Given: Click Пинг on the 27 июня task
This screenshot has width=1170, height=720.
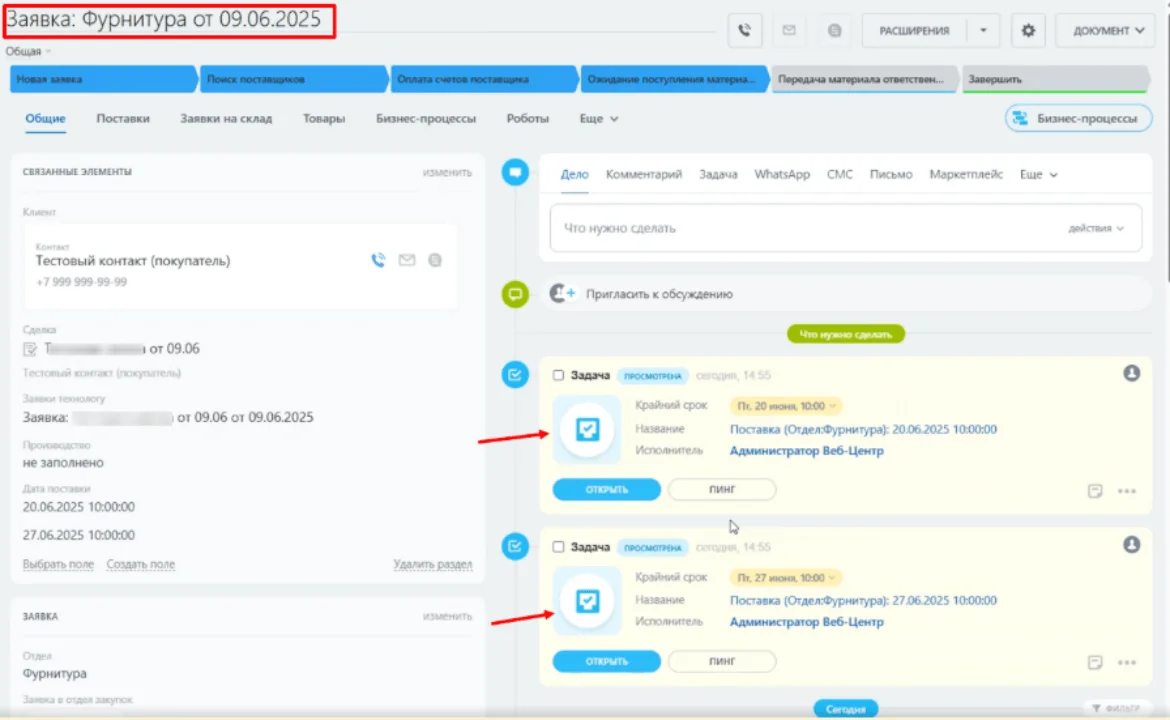Looking at the screenshot, I should pyautogui.click(x=722, y=661).
